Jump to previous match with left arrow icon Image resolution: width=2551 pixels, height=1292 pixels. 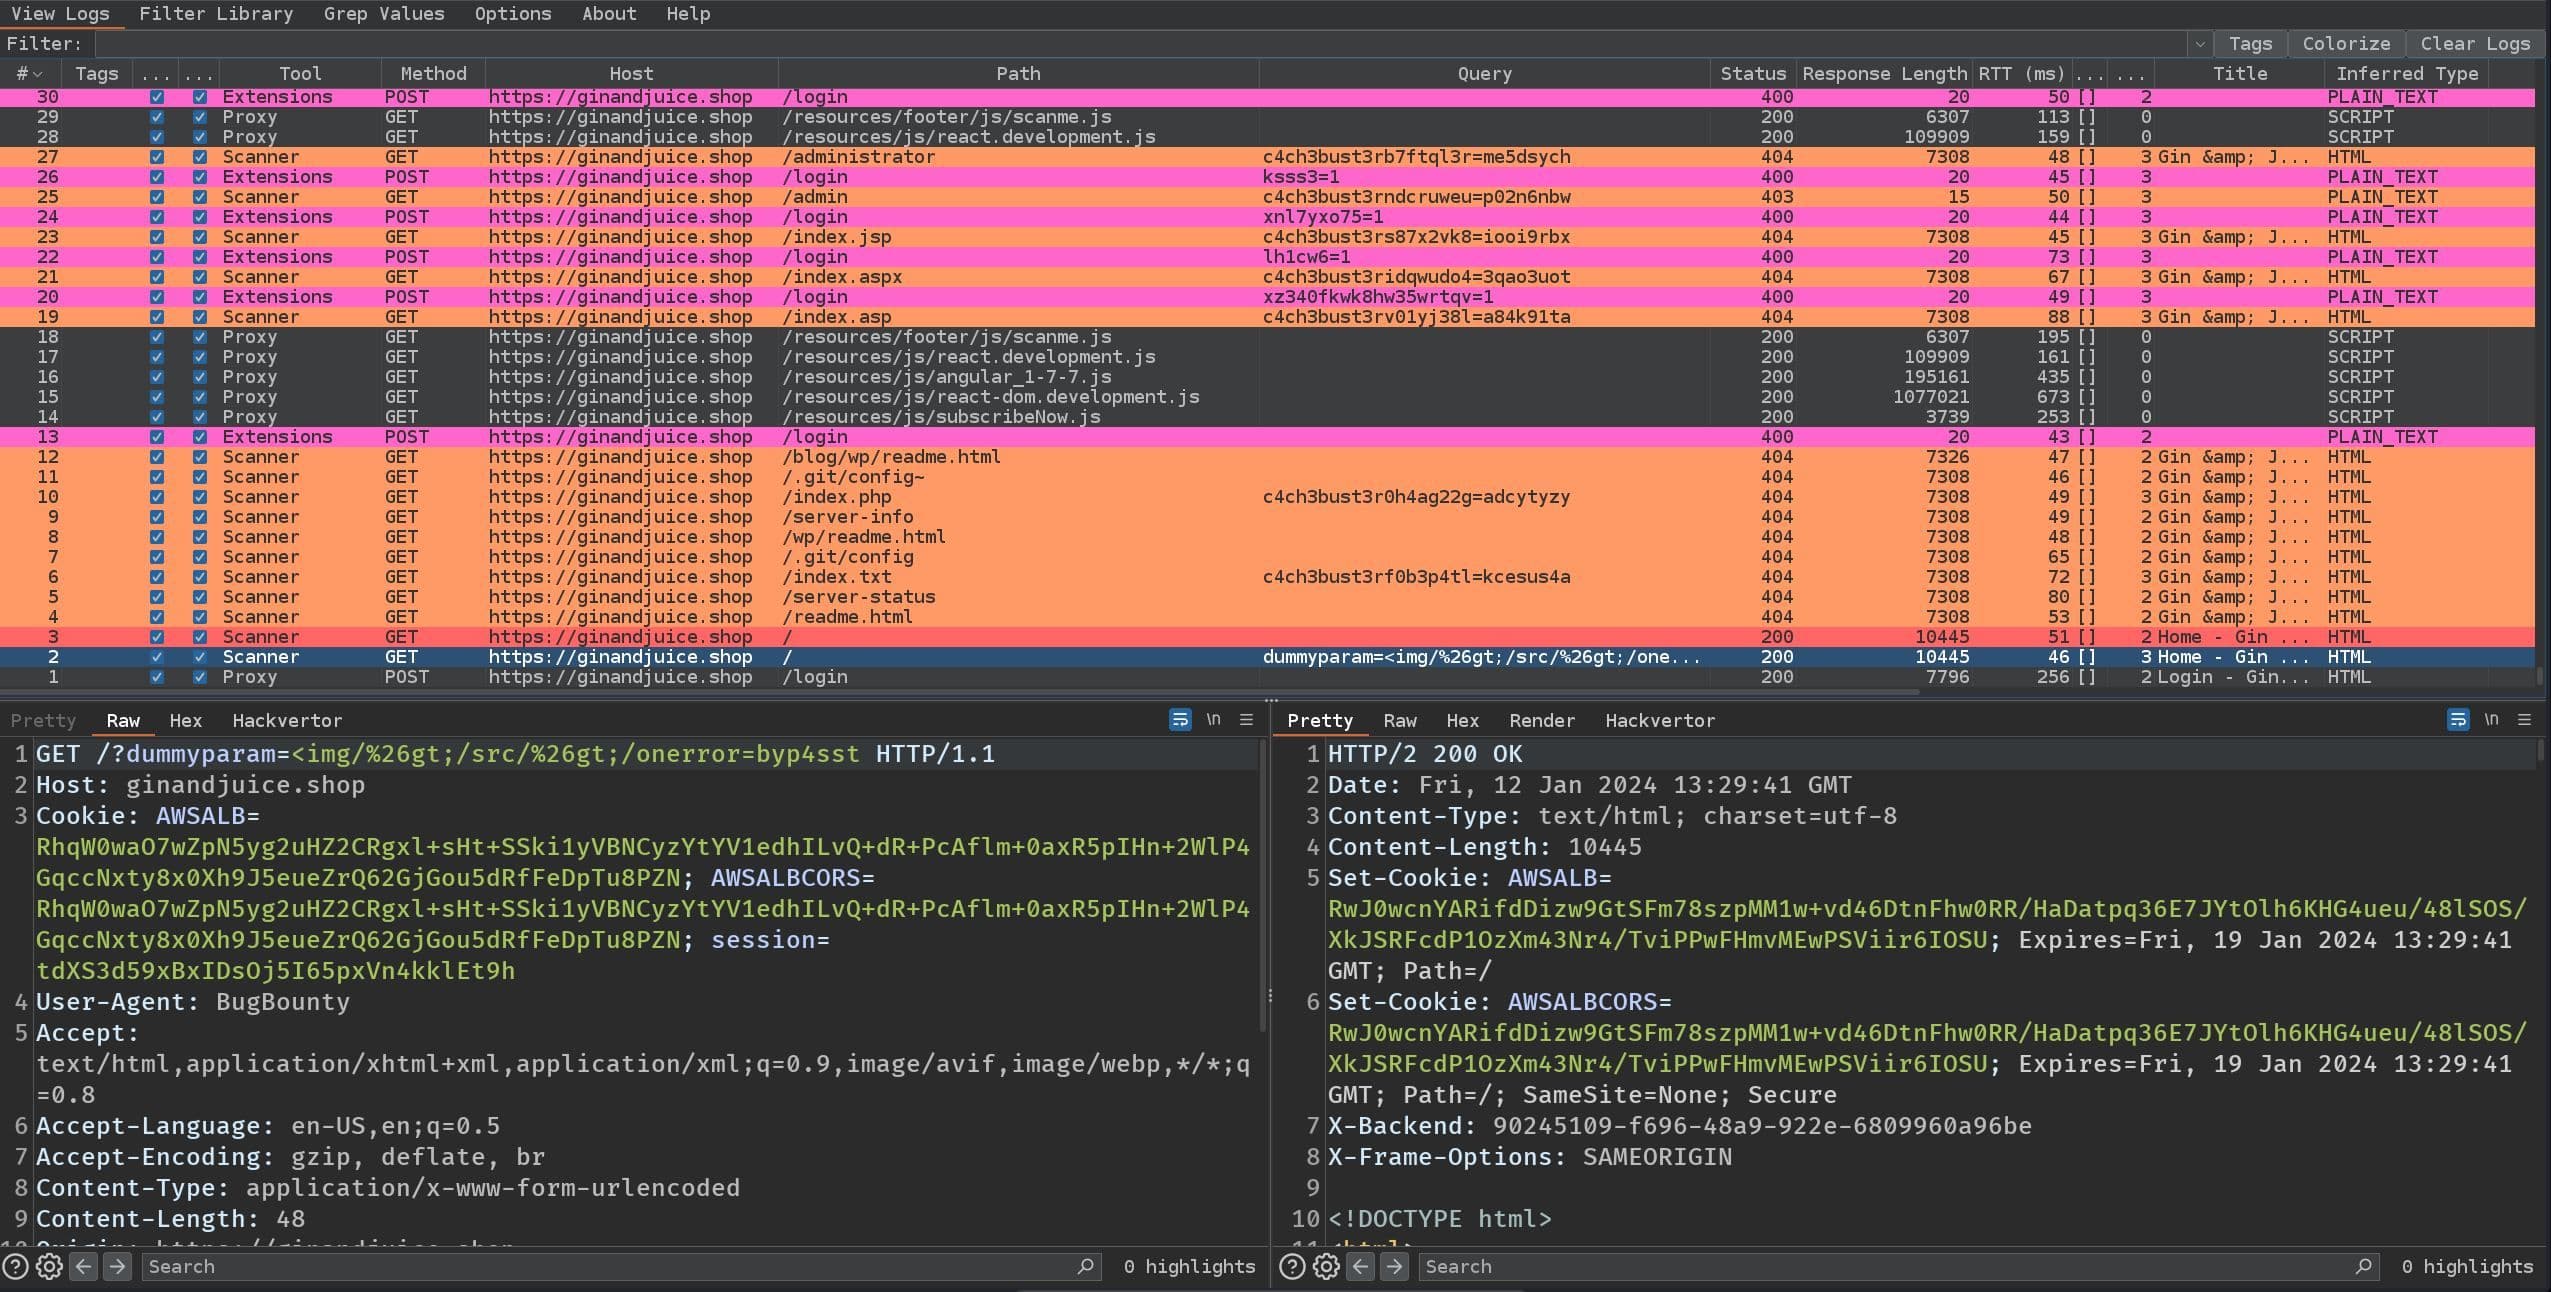point(85,1266)
